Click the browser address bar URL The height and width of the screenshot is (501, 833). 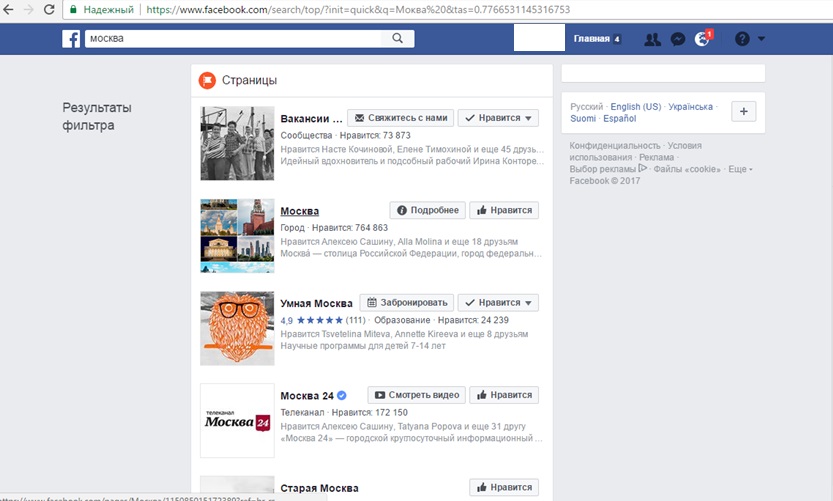point(358,10)
